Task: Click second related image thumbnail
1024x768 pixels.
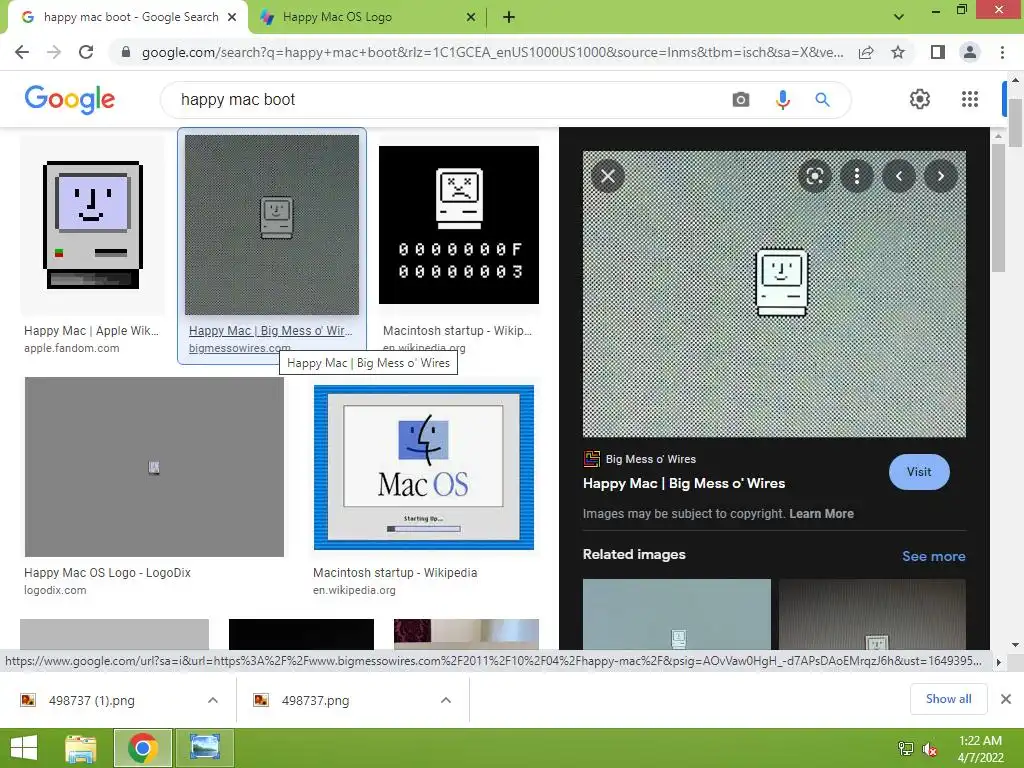Action: [x=872, y=614]
